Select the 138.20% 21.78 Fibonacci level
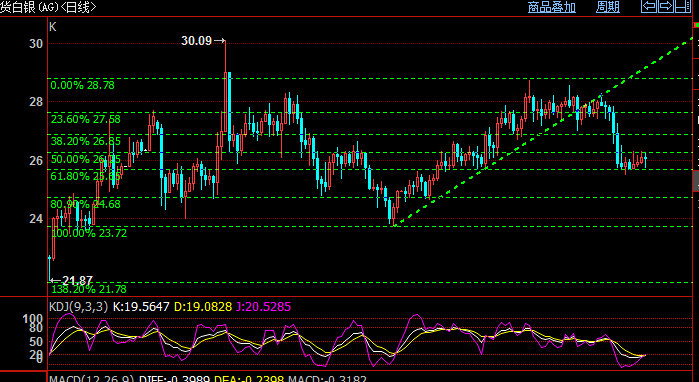This screenshot has height=382, width=699. (89, 289)
